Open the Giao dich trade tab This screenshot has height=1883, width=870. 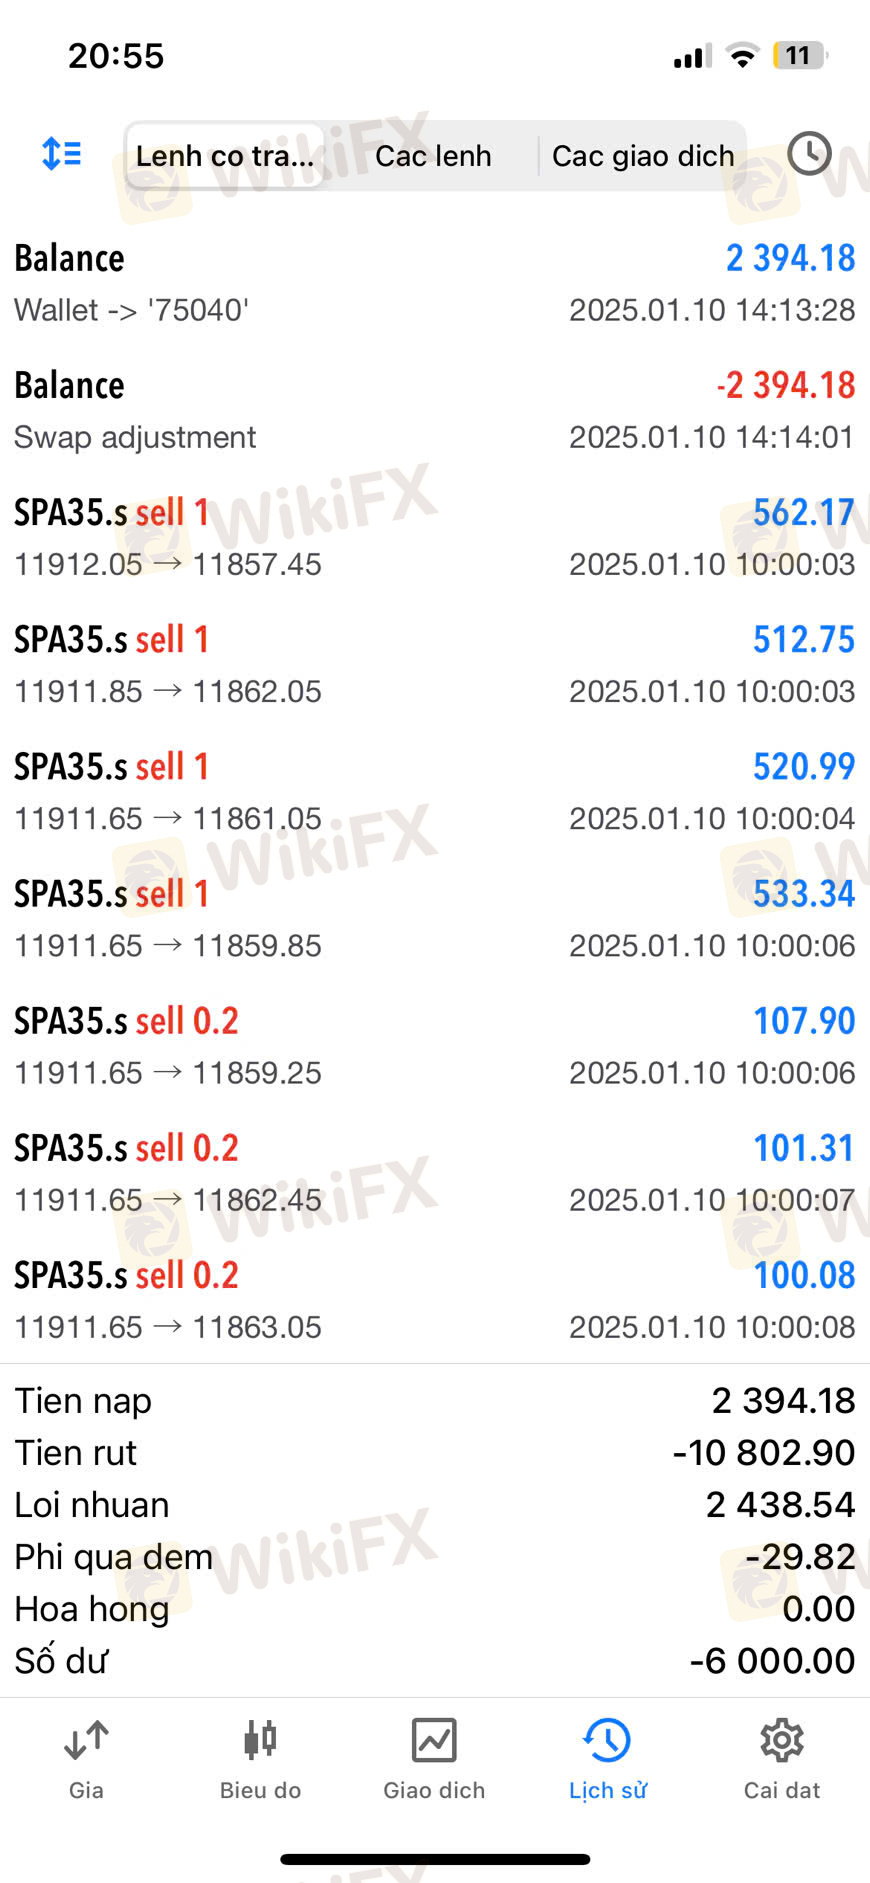pos(434,1760)
